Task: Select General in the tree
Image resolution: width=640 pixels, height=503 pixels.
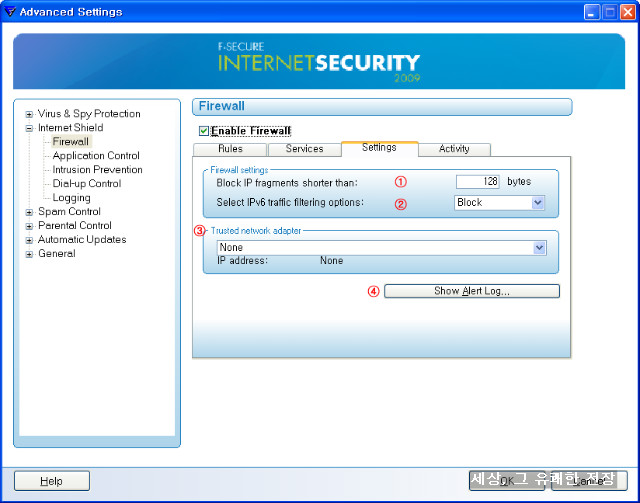Action: 57,254
